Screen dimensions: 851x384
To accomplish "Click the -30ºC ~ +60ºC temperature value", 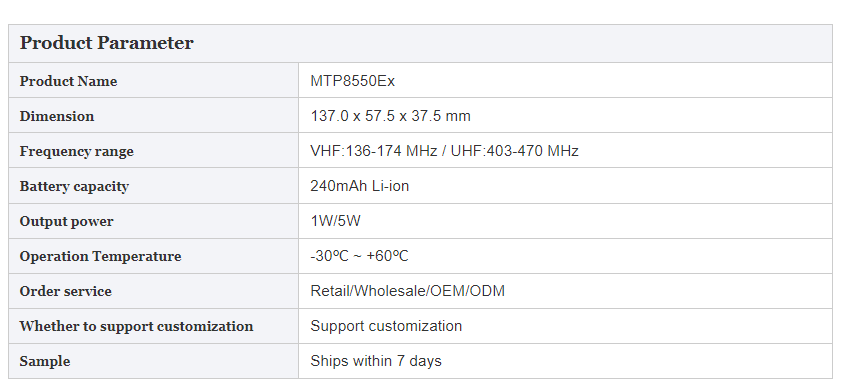I will 359,256.
